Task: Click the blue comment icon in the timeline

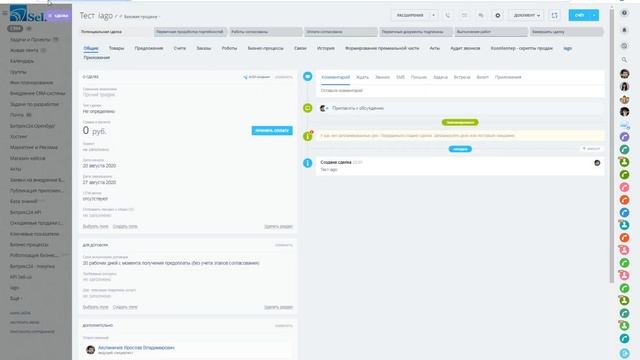Action: pyautogui.click(x=308, y=76)
